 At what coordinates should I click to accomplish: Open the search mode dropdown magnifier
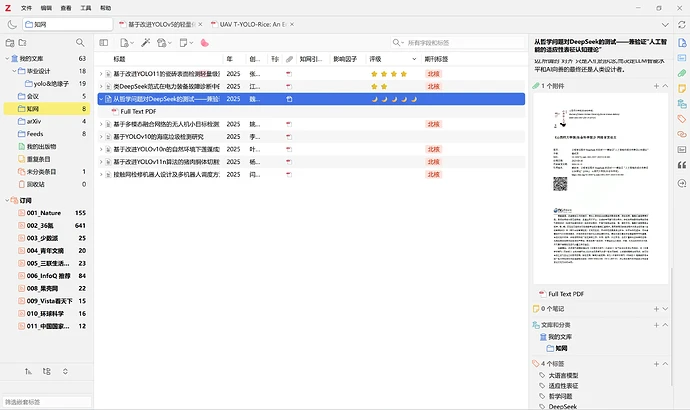point(398,43)
